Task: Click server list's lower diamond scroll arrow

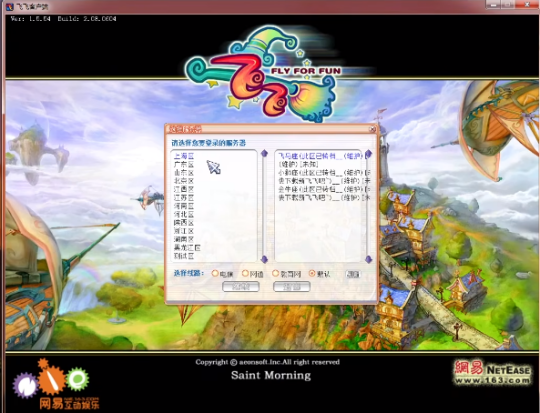Action: tap(368, 259)
